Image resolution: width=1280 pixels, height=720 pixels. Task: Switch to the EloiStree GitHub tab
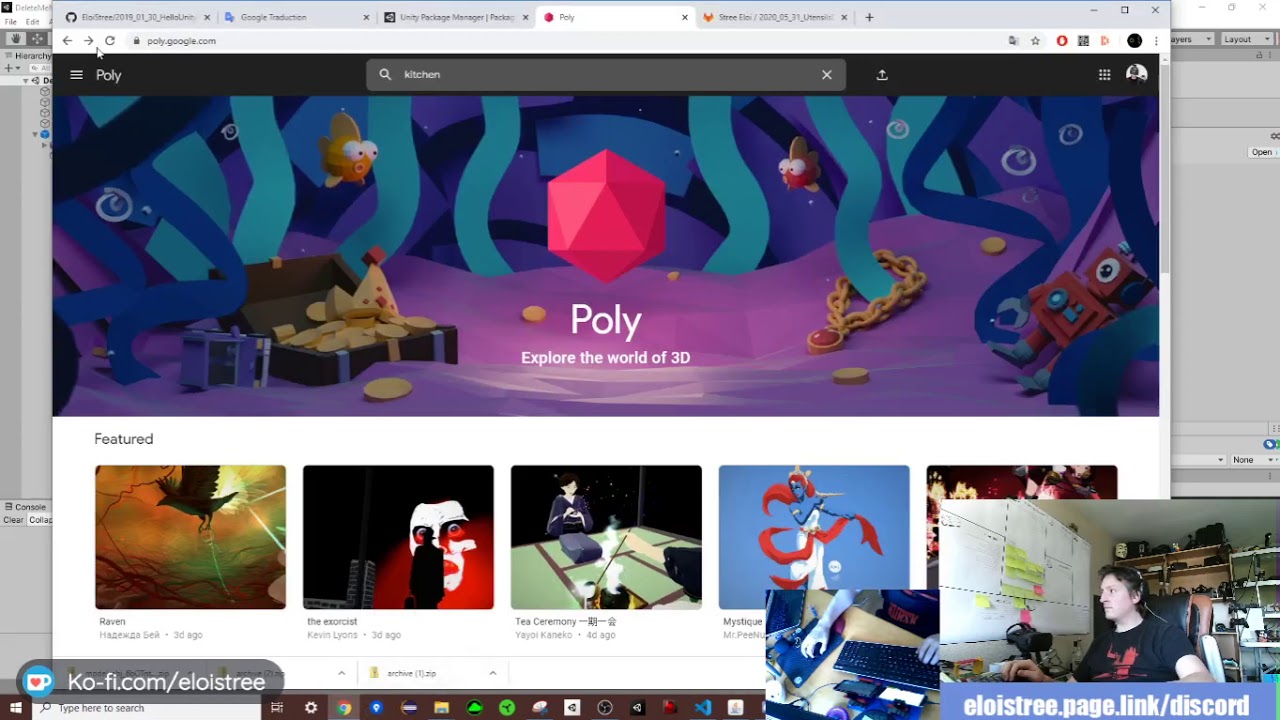click(138, 17)
